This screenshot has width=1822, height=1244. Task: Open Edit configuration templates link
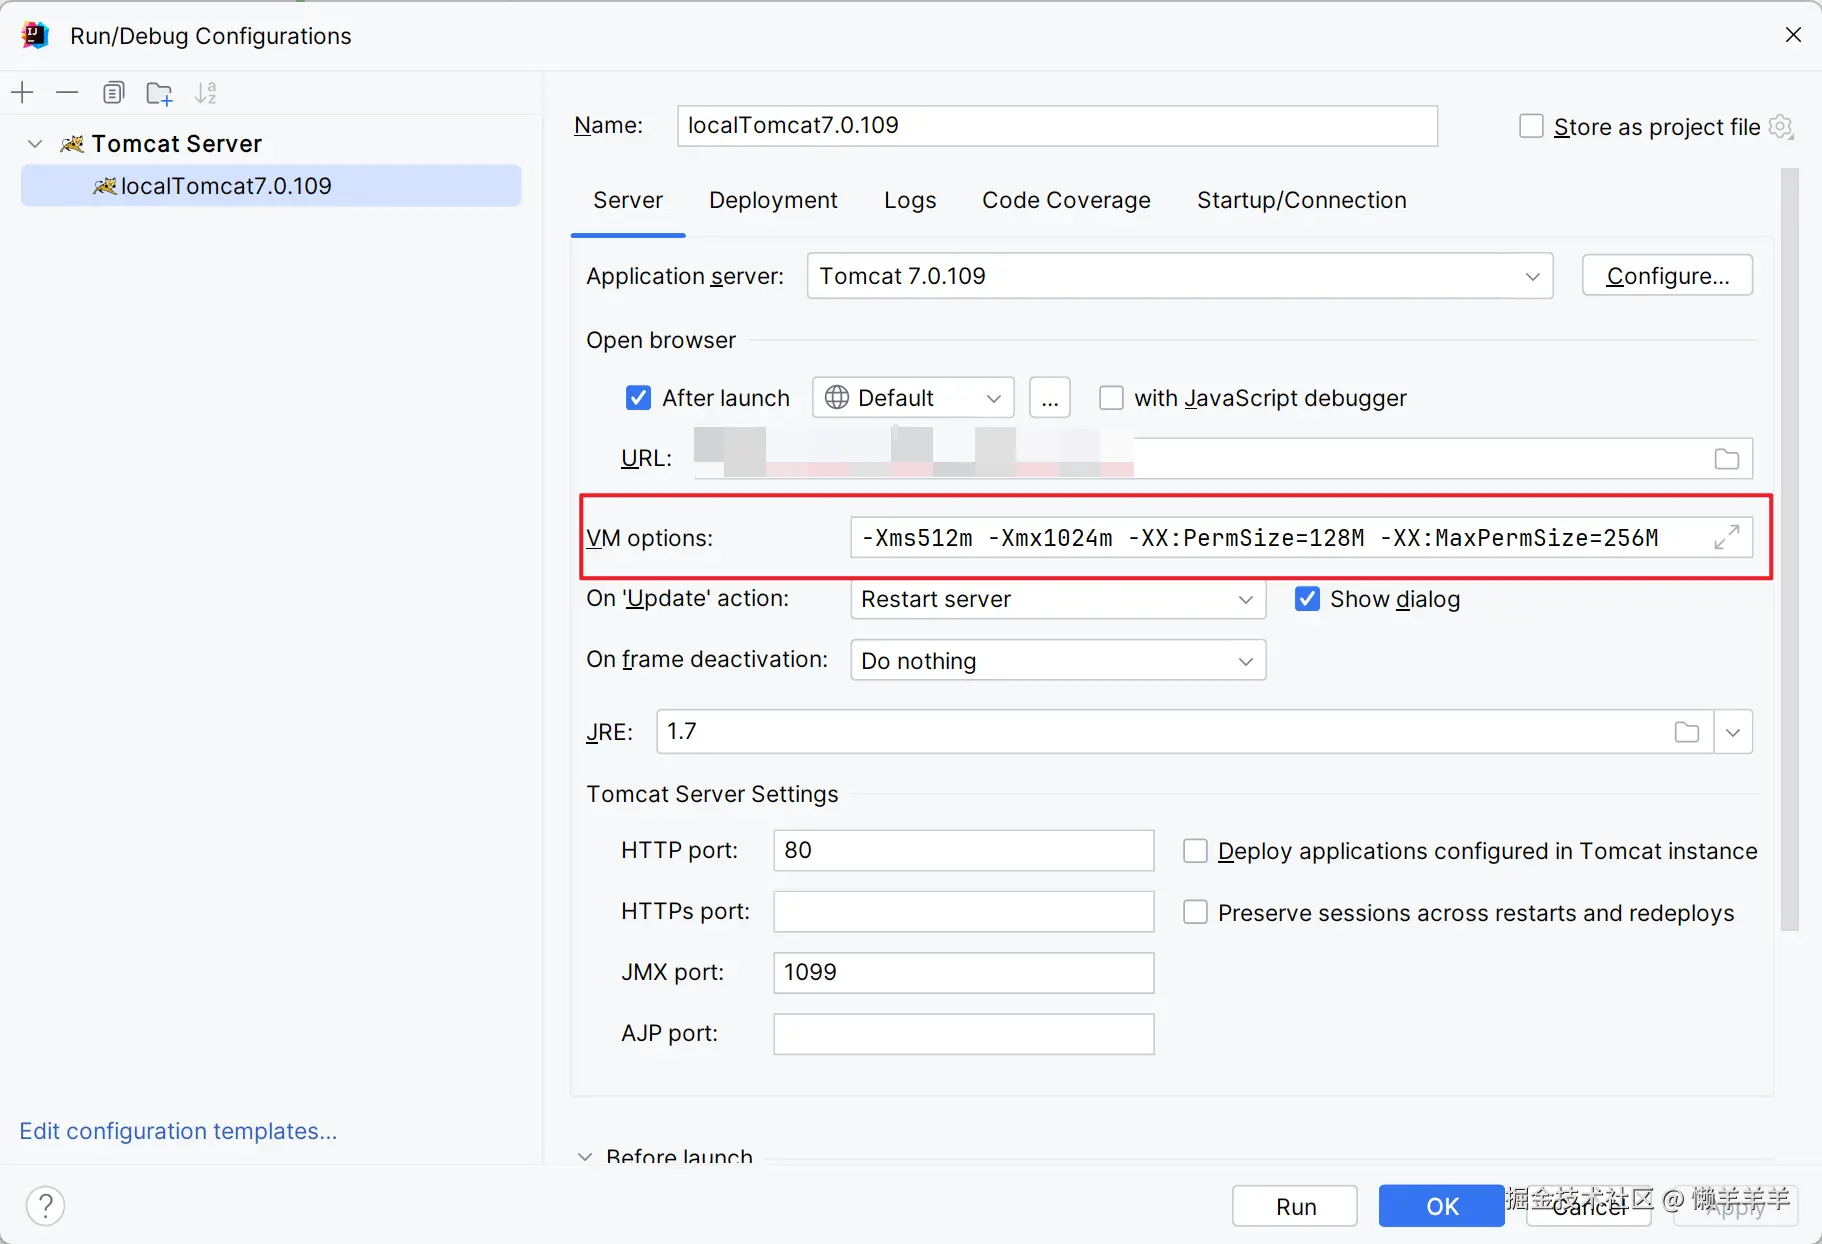click(x=178, y=1131)
